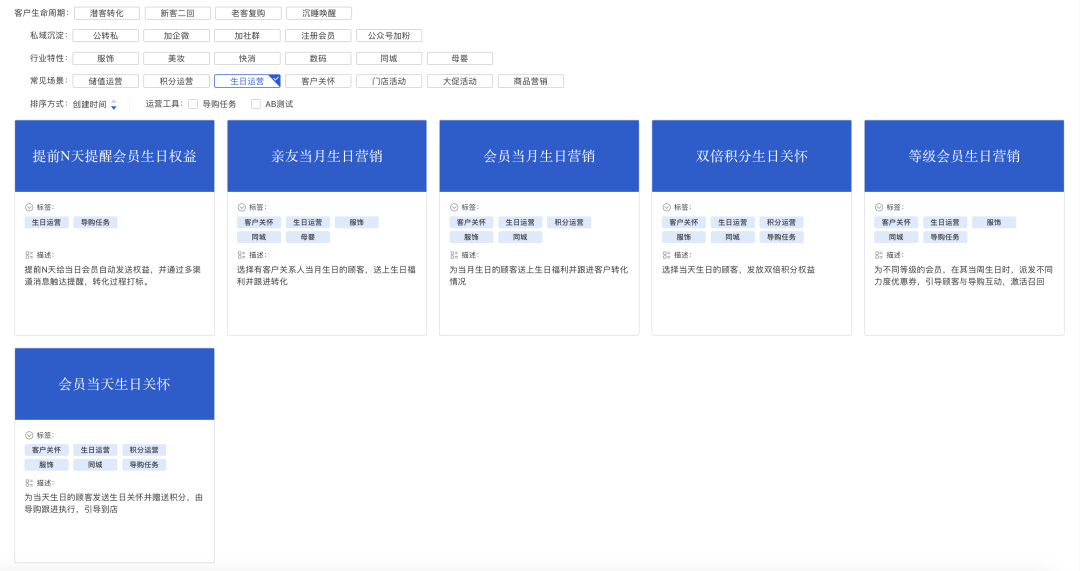The height and width of the screenshot is (571, 1080).
Task: Toggle the 积分运营 scene filter
Action: (x=176, y=81)
